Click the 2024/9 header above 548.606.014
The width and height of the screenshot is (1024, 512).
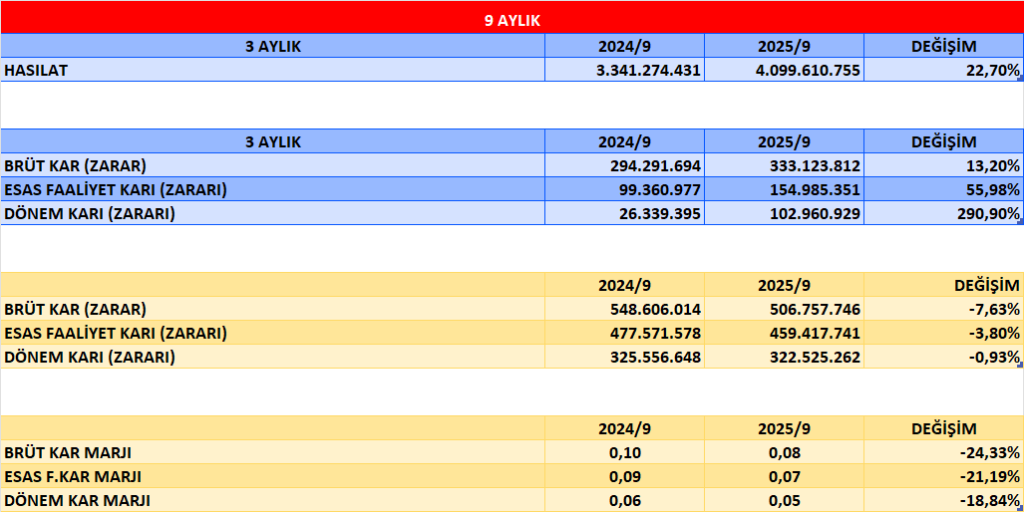[625, 285]
